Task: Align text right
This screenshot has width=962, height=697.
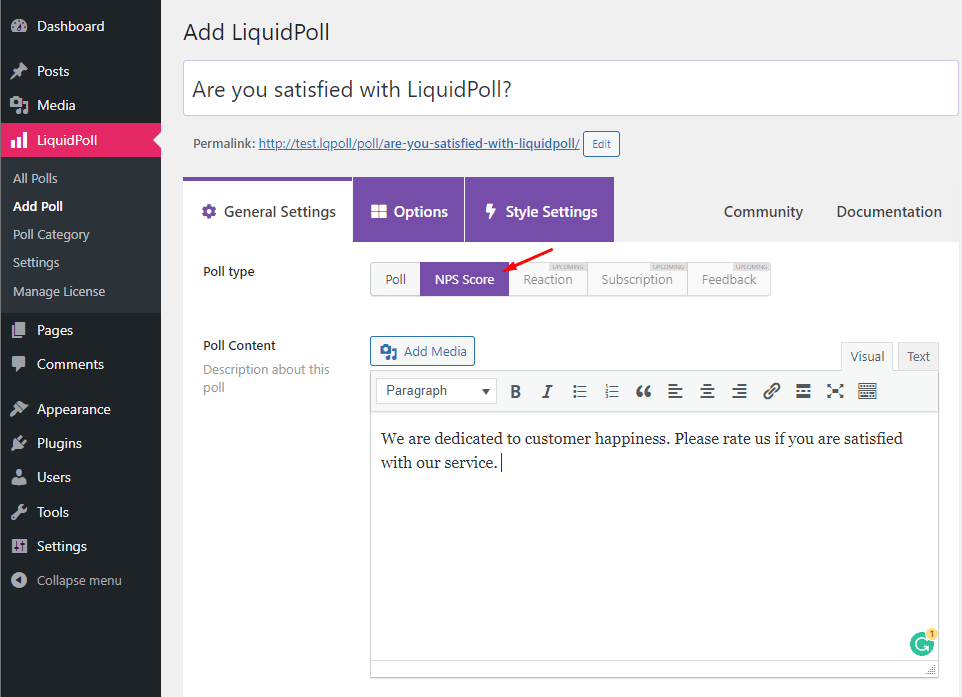Action: [x=739, y=391]
